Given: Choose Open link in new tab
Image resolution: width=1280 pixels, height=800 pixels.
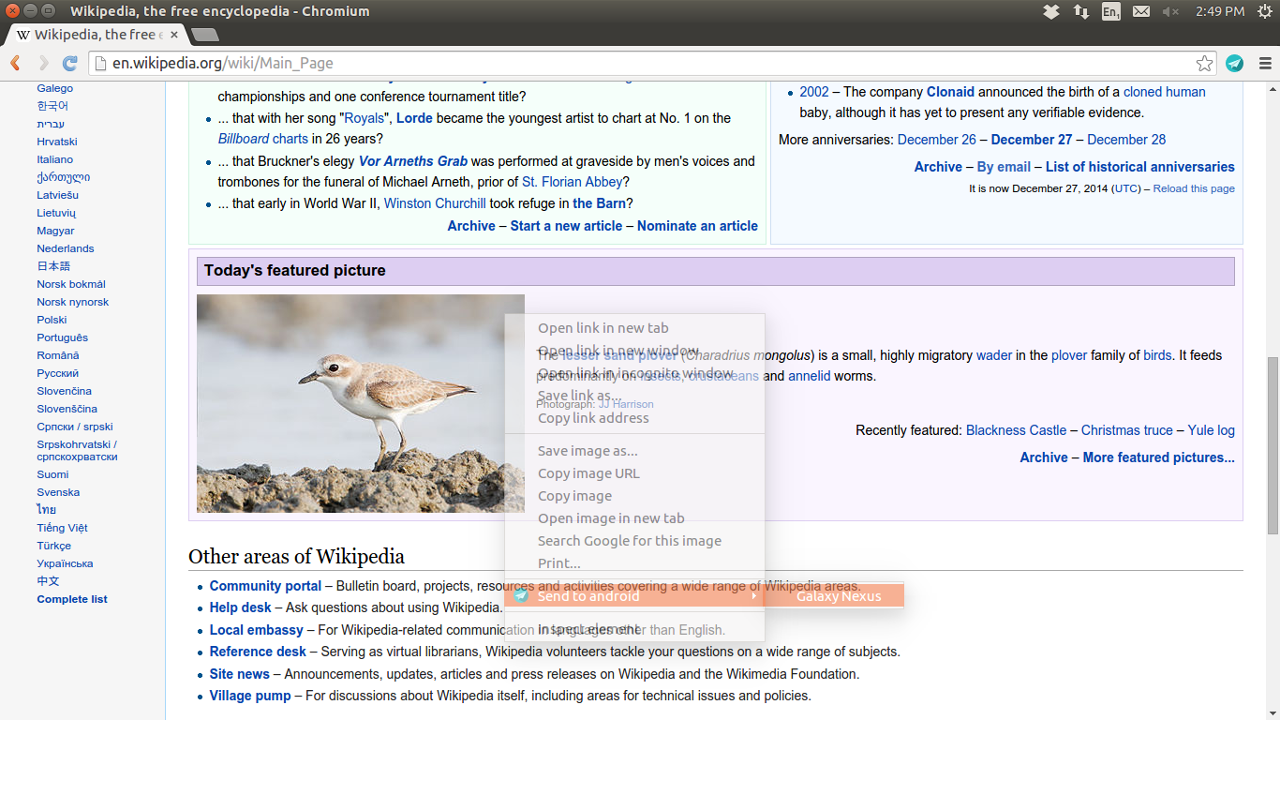Looking at the screenshot, I should point(603,328).
